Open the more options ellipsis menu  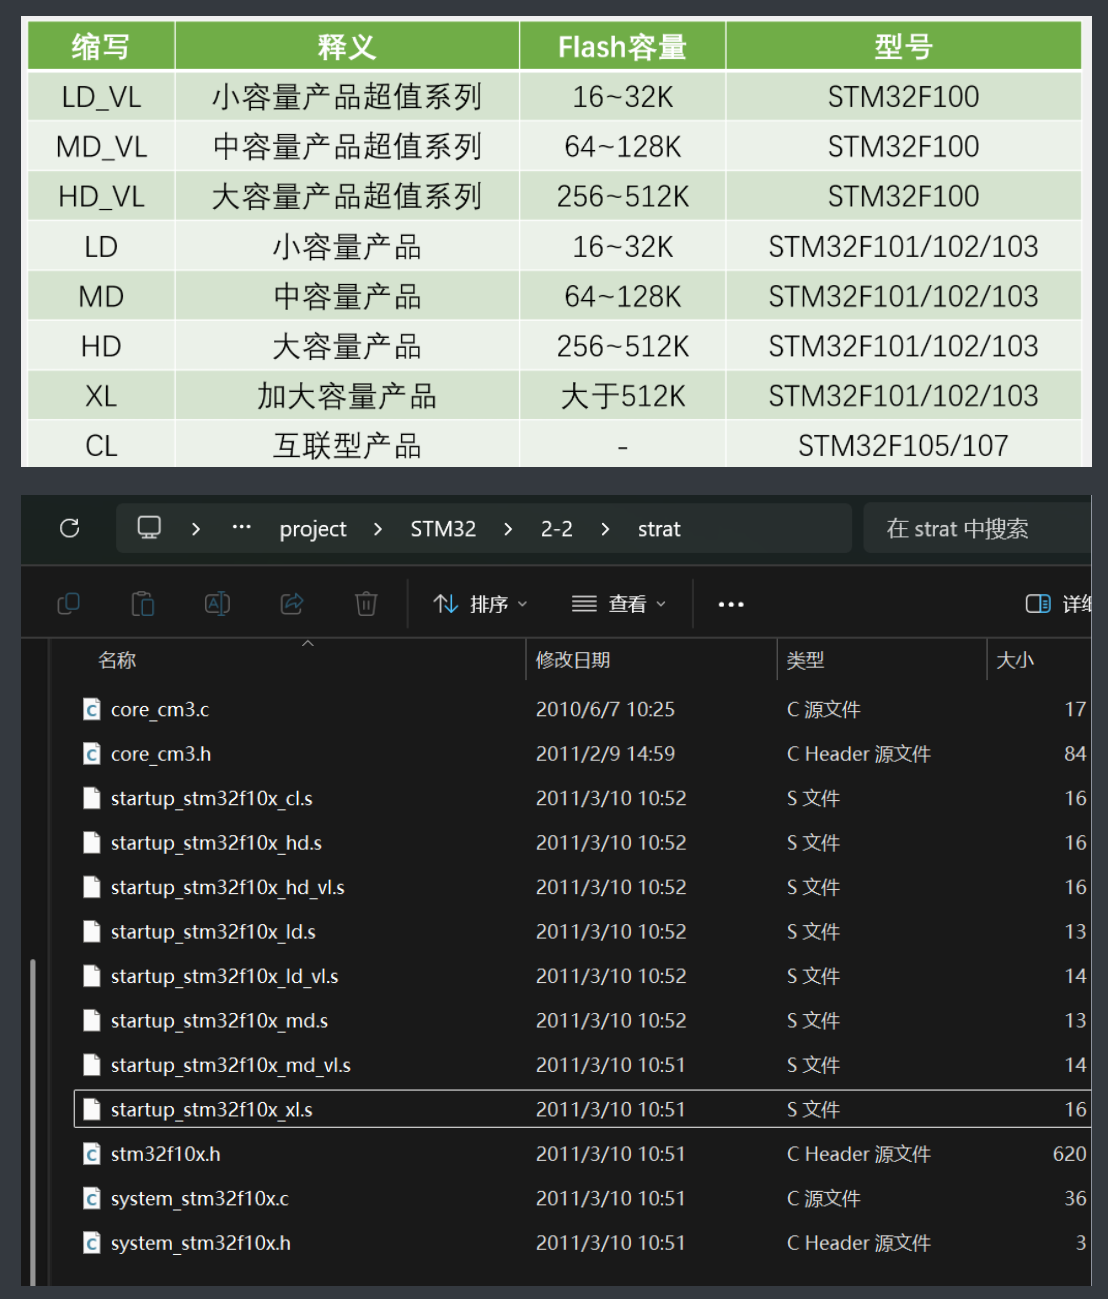tap(731, 604)
